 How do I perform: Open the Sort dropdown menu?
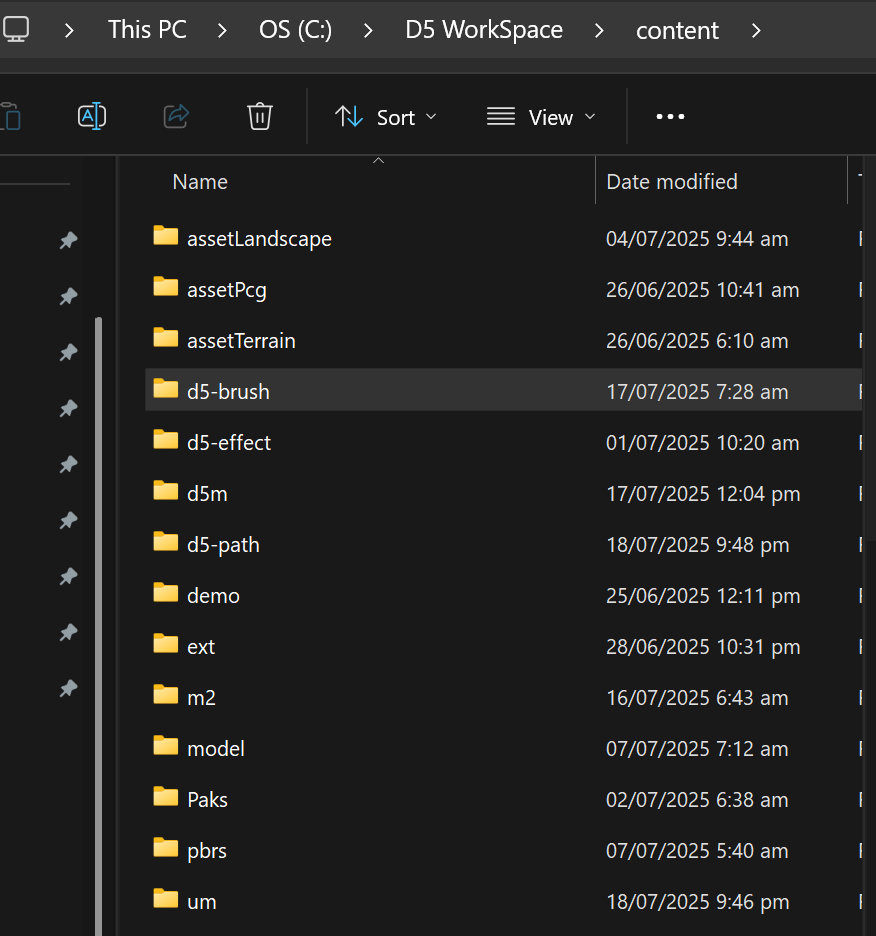pos(386,117)
